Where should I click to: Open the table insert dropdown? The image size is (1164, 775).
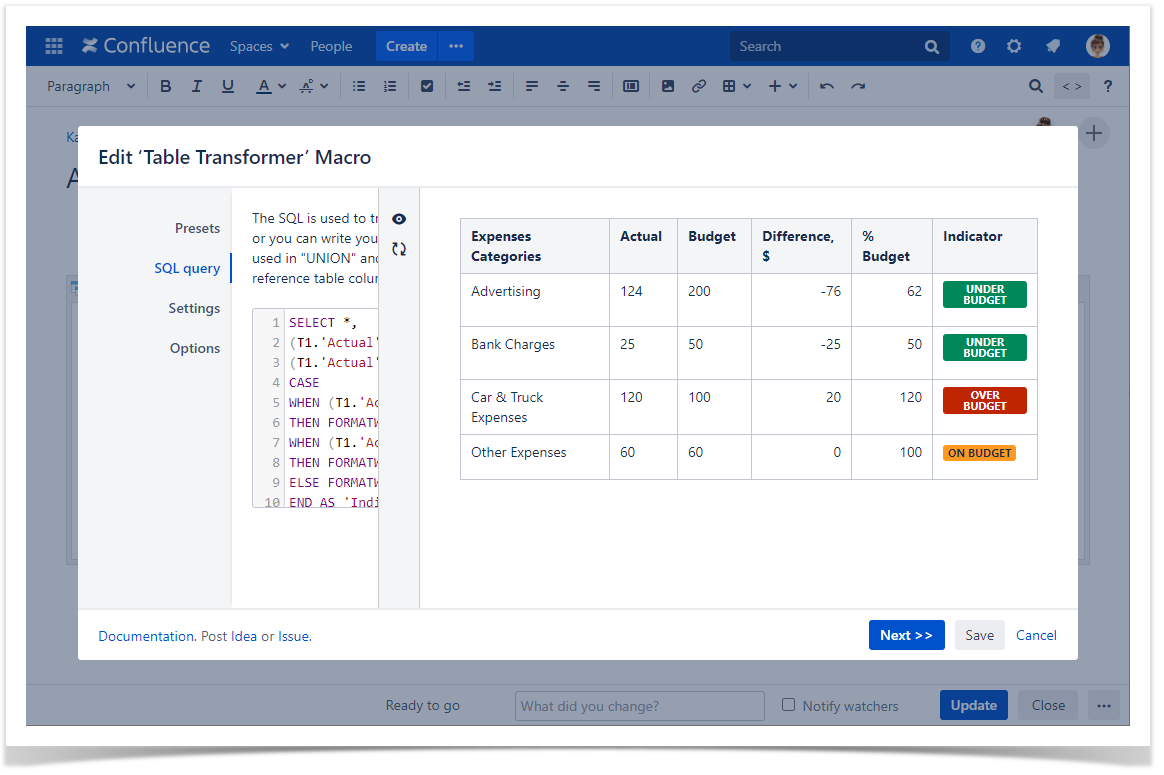point(736,87)
